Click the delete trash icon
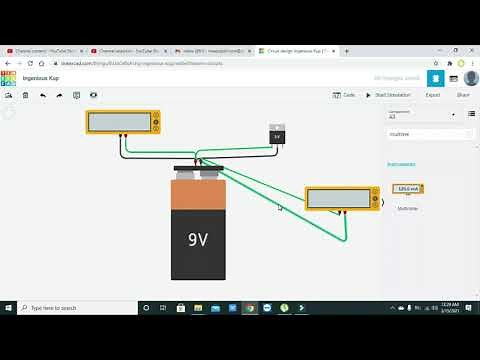This screenshot has height=360, width=480. [x=25, y=95]
